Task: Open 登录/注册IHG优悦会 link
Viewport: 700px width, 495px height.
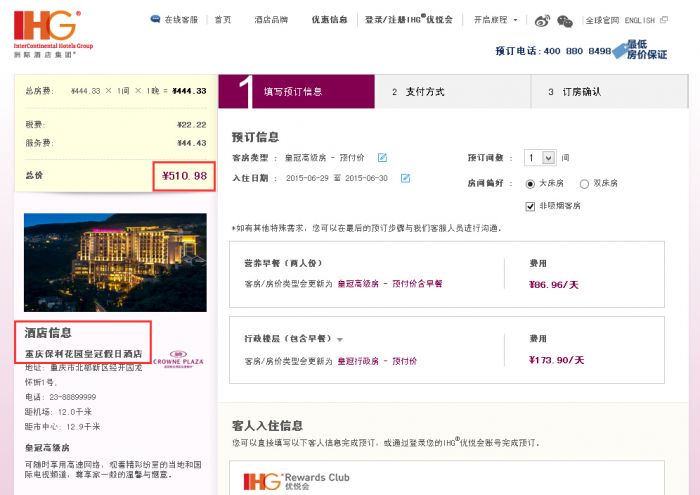Action: [x=408, y=20]
